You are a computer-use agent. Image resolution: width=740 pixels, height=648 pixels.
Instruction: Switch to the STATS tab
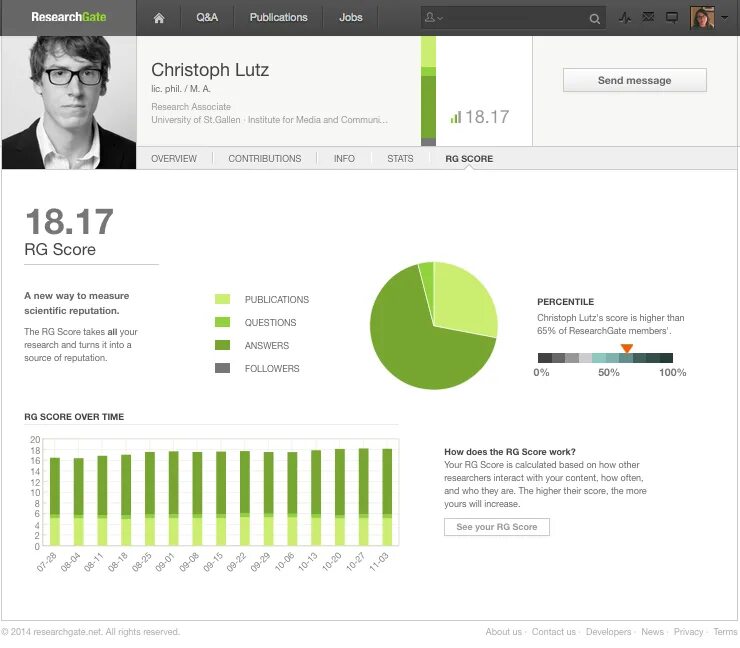(400, 159)
